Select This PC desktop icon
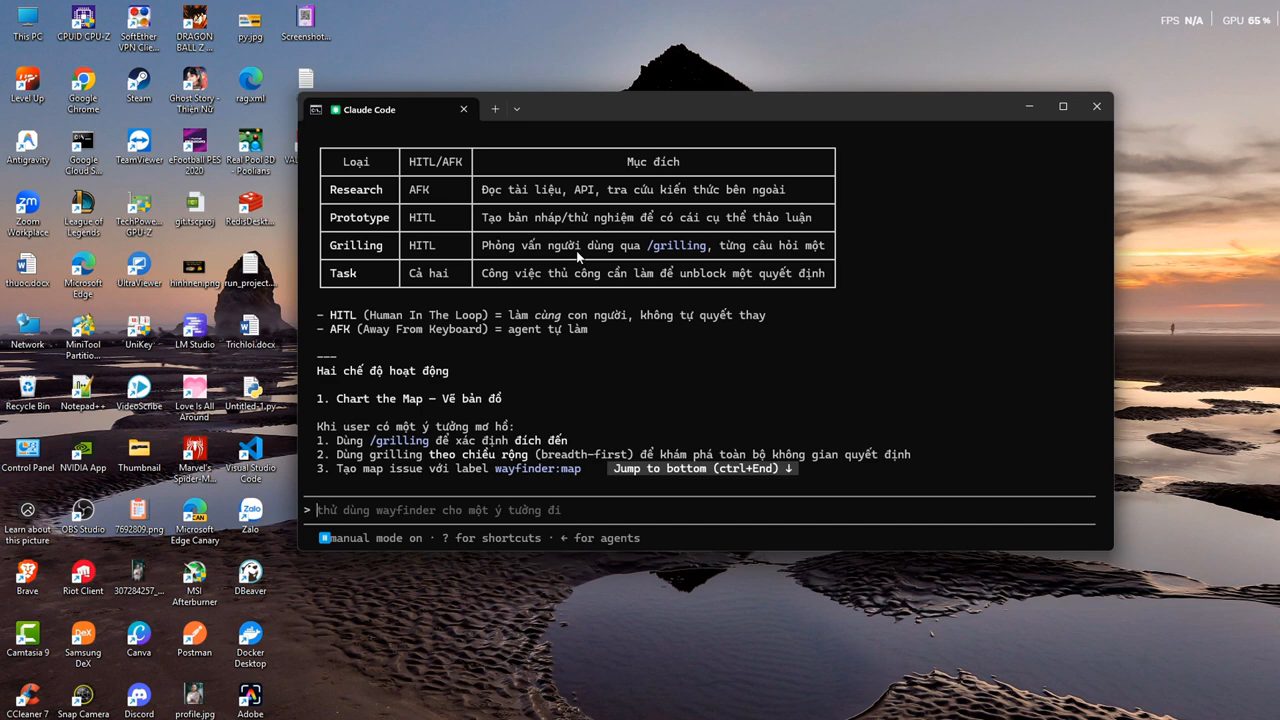This screenshot has height=720, width=1280. pyautogui.click(x=27, y=24)
